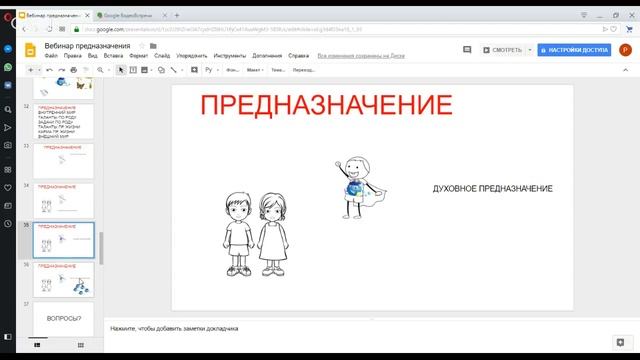Open the Google account avatar
Viewport: 640px width, 360px height.
[625, 50]
